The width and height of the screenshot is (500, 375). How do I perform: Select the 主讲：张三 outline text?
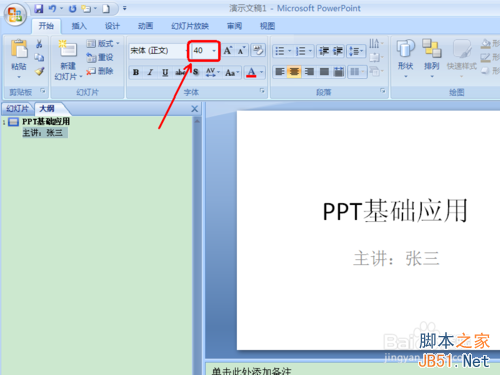[x=43, y=133]
